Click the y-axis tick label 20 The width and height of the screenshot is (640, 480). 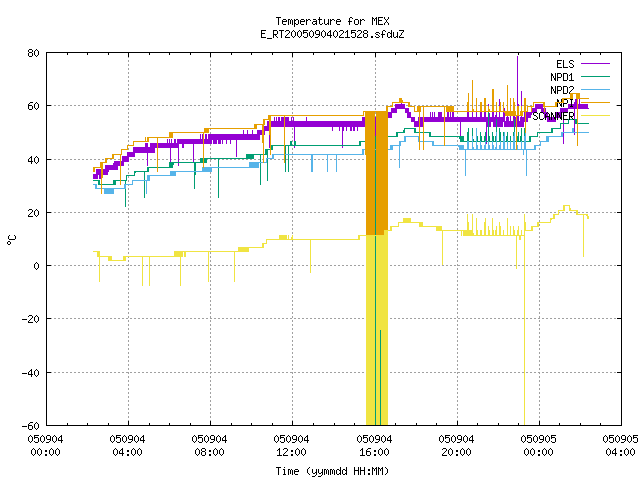tap(33, 213)
